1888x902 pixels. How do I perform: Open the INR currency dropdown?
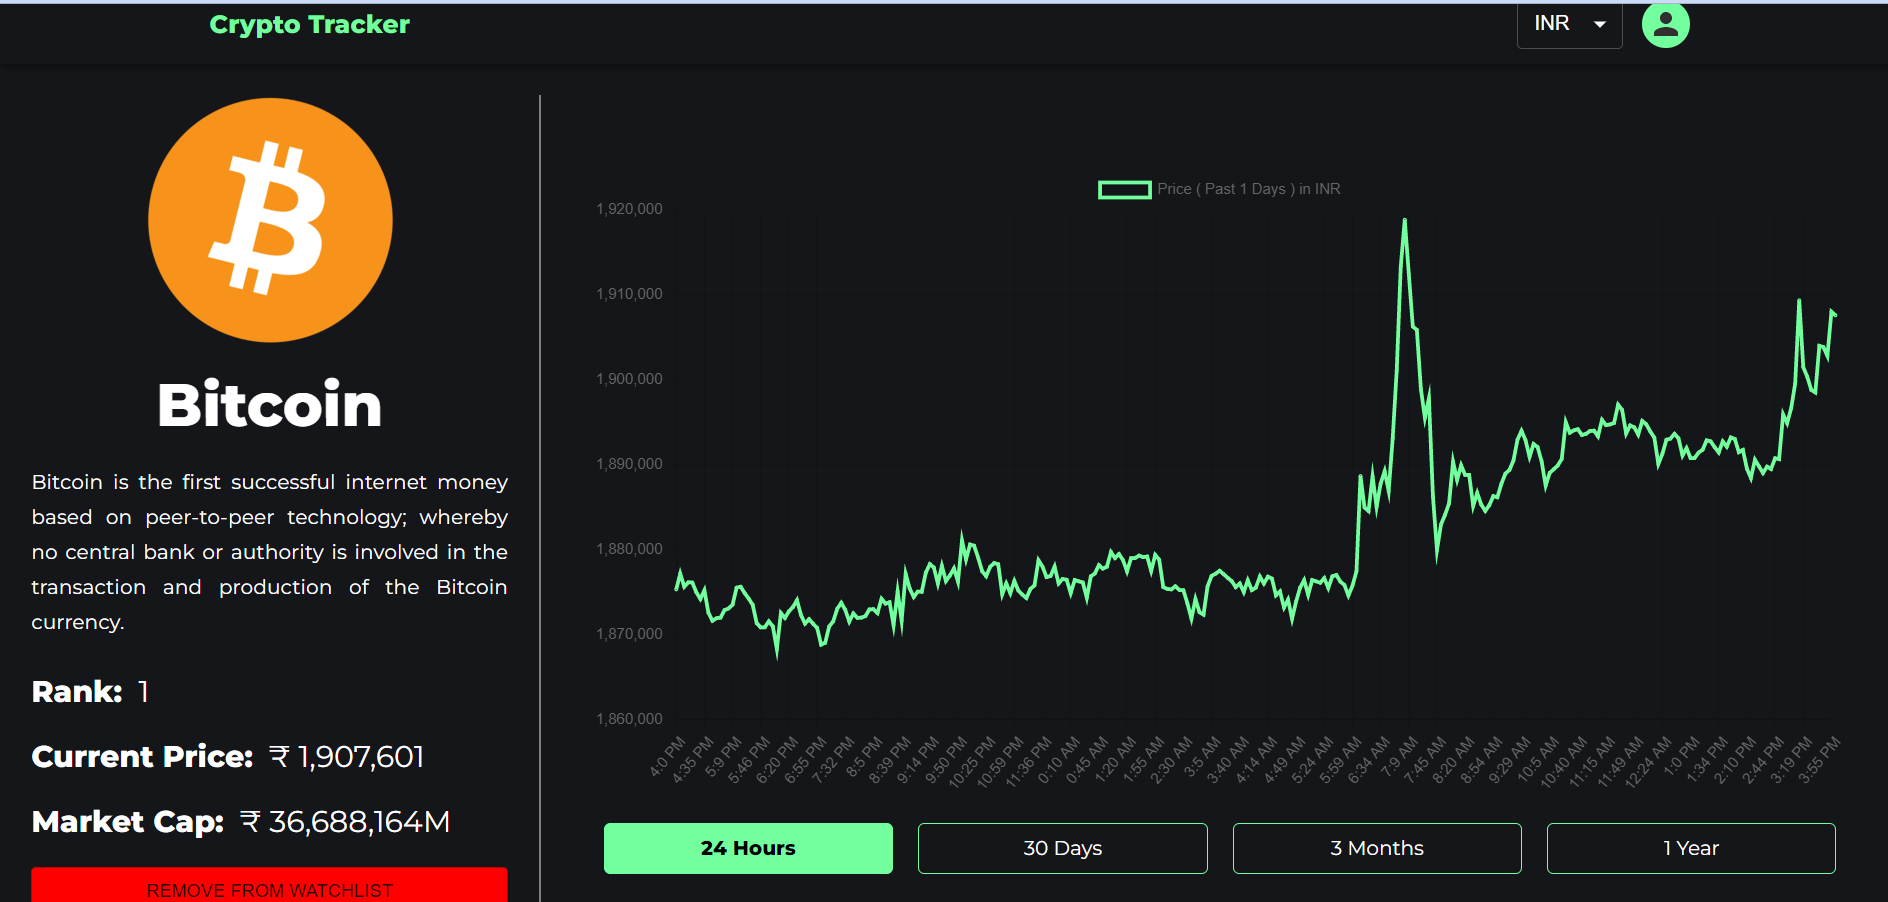coord(1568,25)
